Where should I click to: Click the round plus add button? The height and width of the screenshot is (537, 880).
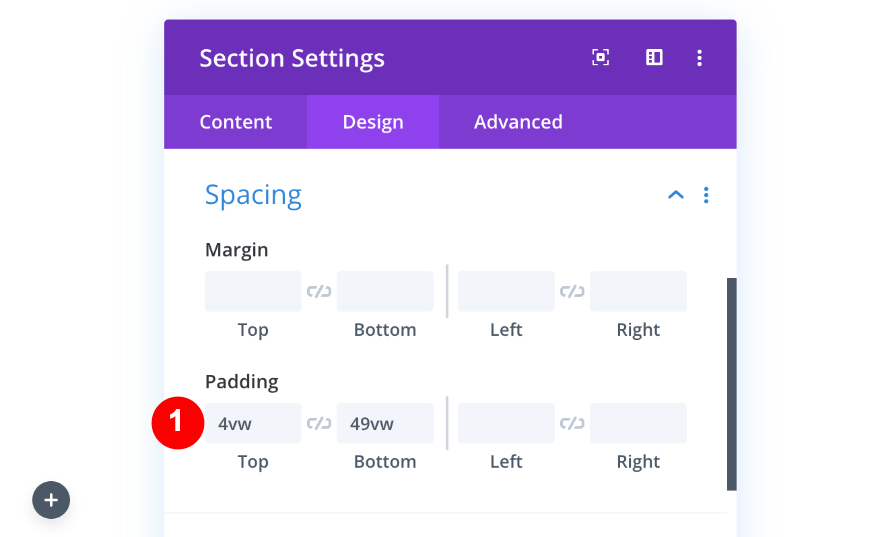click(x=51, y=500)
